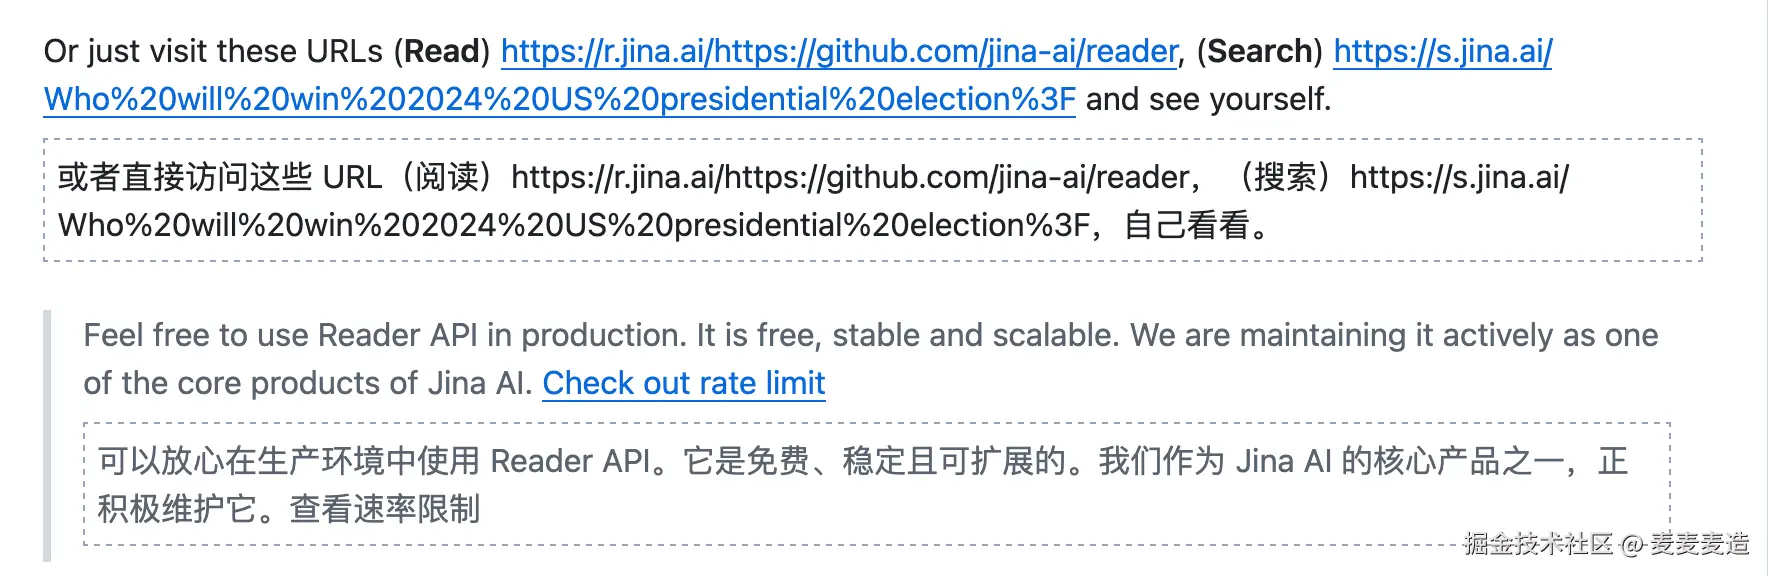Viewport: 1768px width, 576px height.
Task: Click the '掘金技术社区 @ 麦麦麦造' watermark
Action: point(1606,544)
